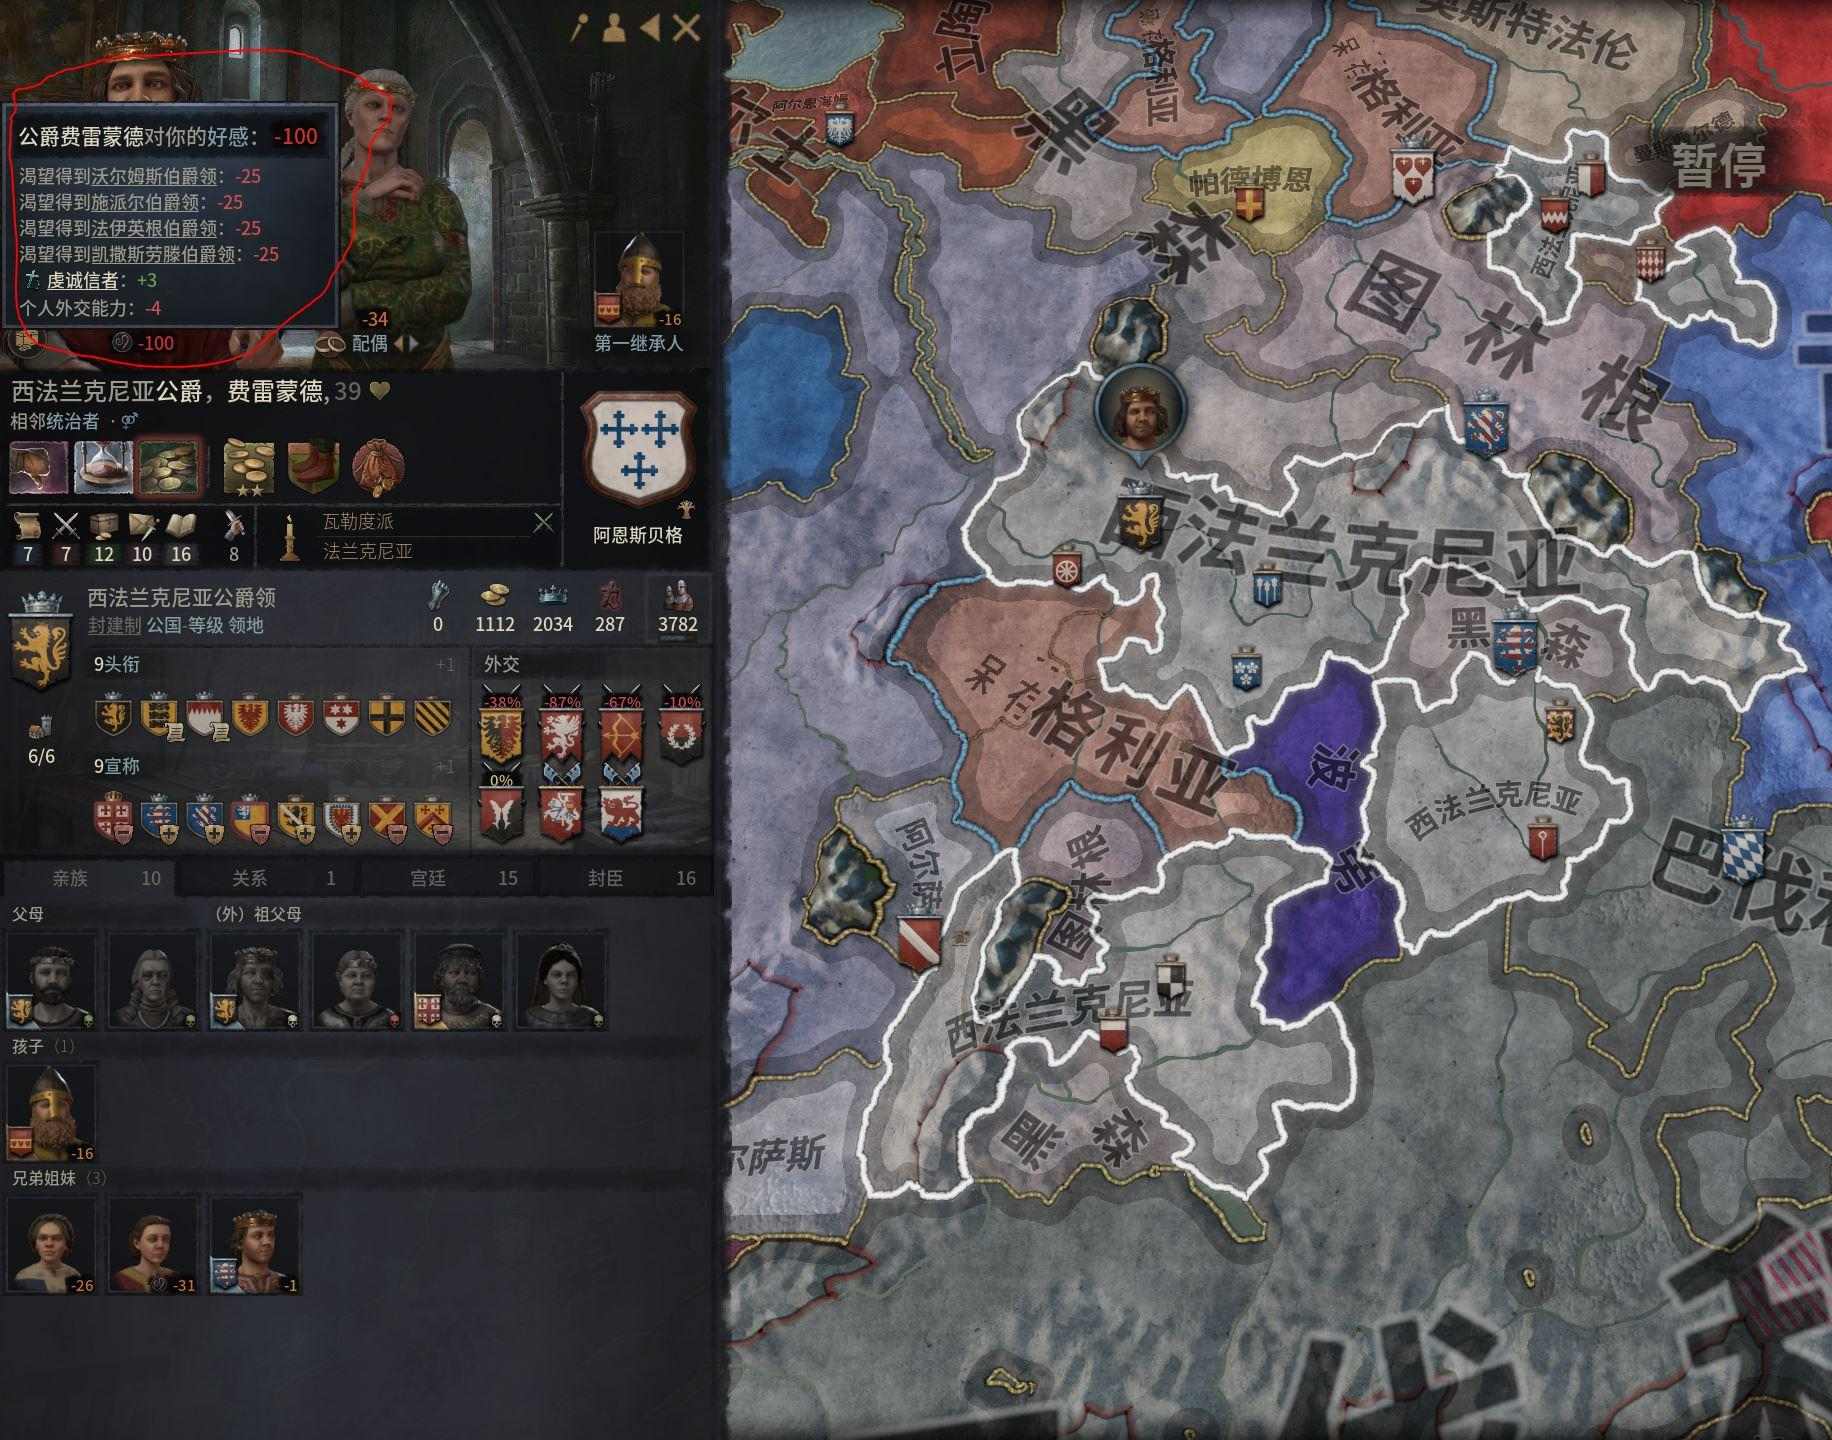
Task: Click the Bavaria blue-white checkered shield
Action: (1742, 850)
